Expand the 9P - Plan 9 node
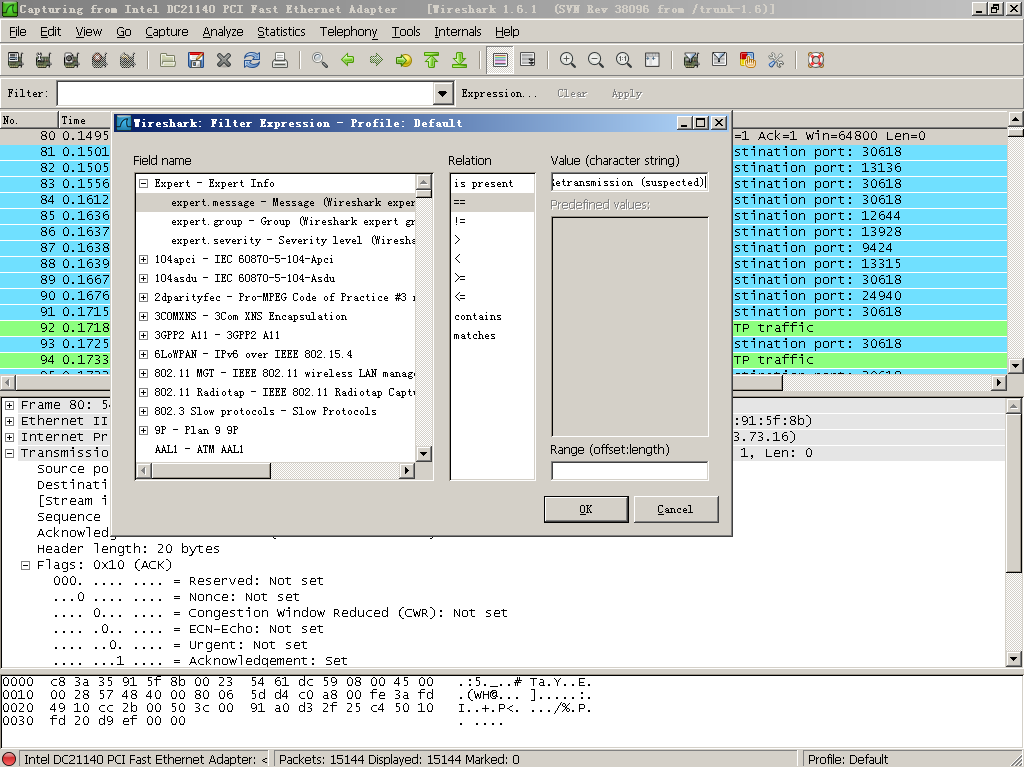 tap(144, 430)
